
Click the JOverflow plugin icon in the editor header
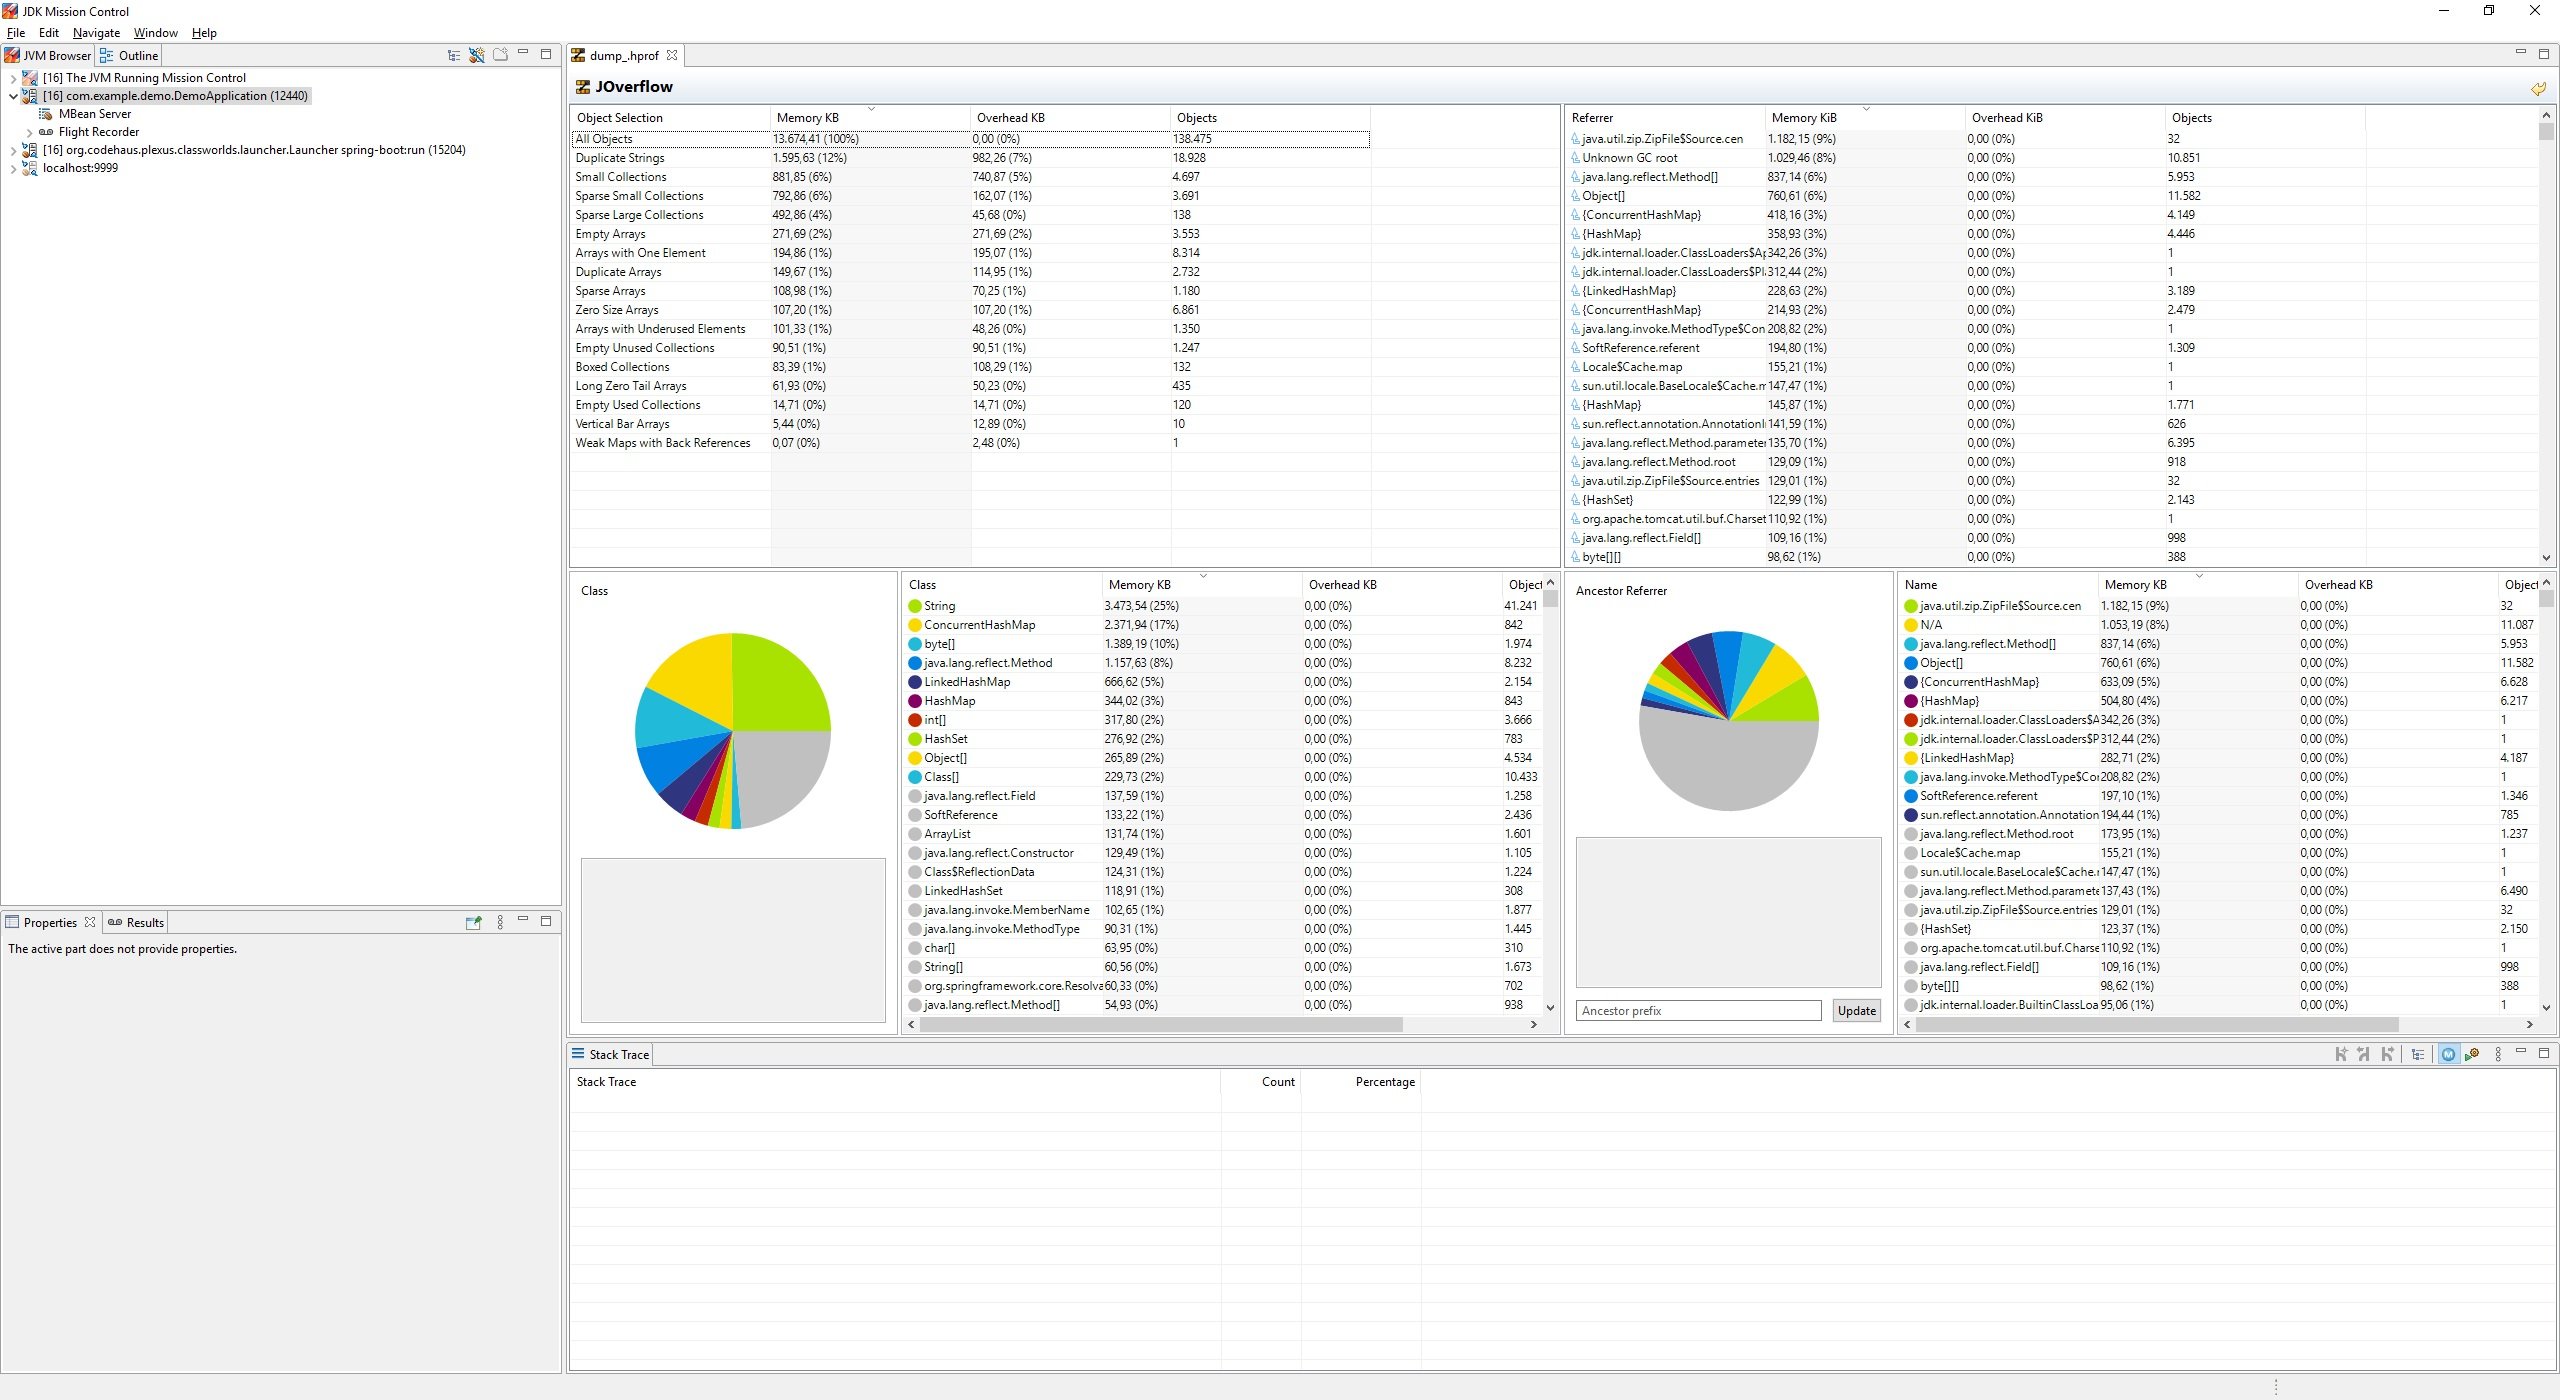(583, 87)
